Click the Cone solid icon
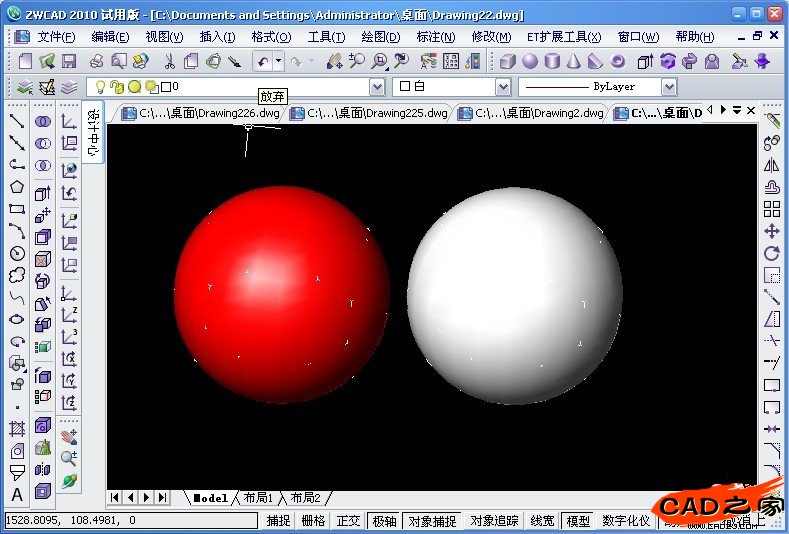789x534 pixels. pyautogui.click(x=574, y=61)
